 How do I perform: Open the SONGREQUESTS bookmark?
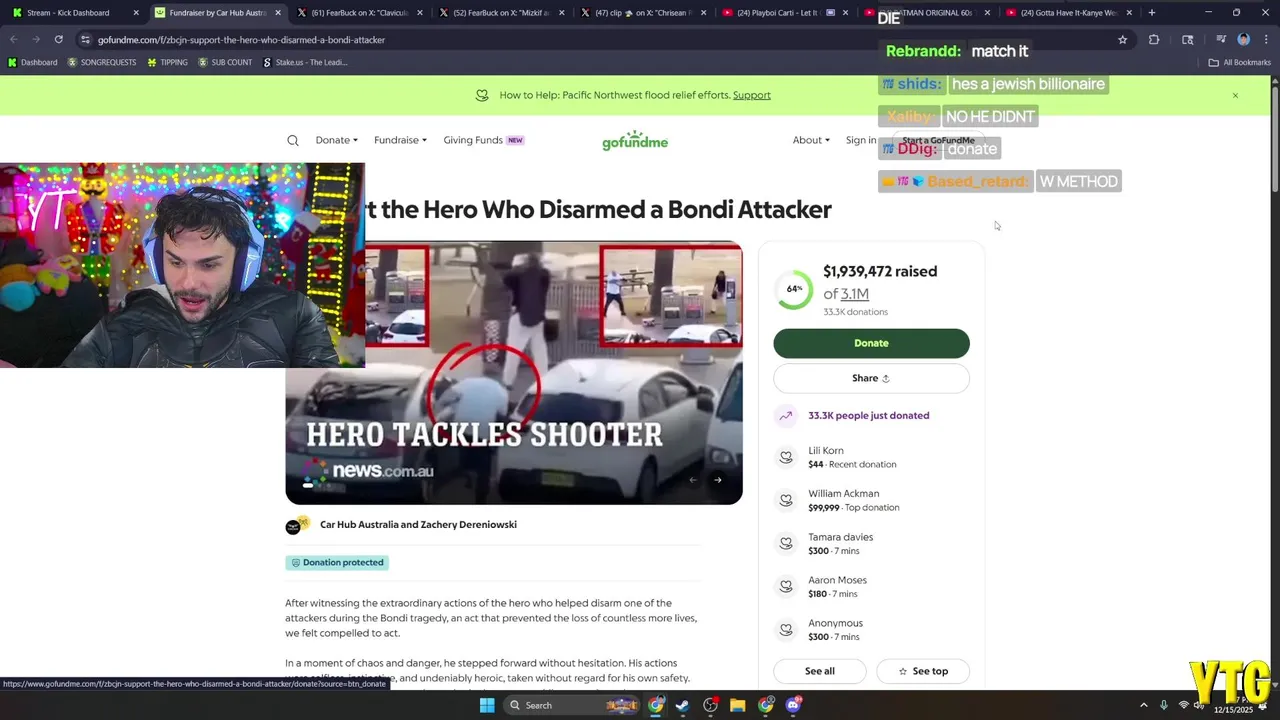(103, 62)
